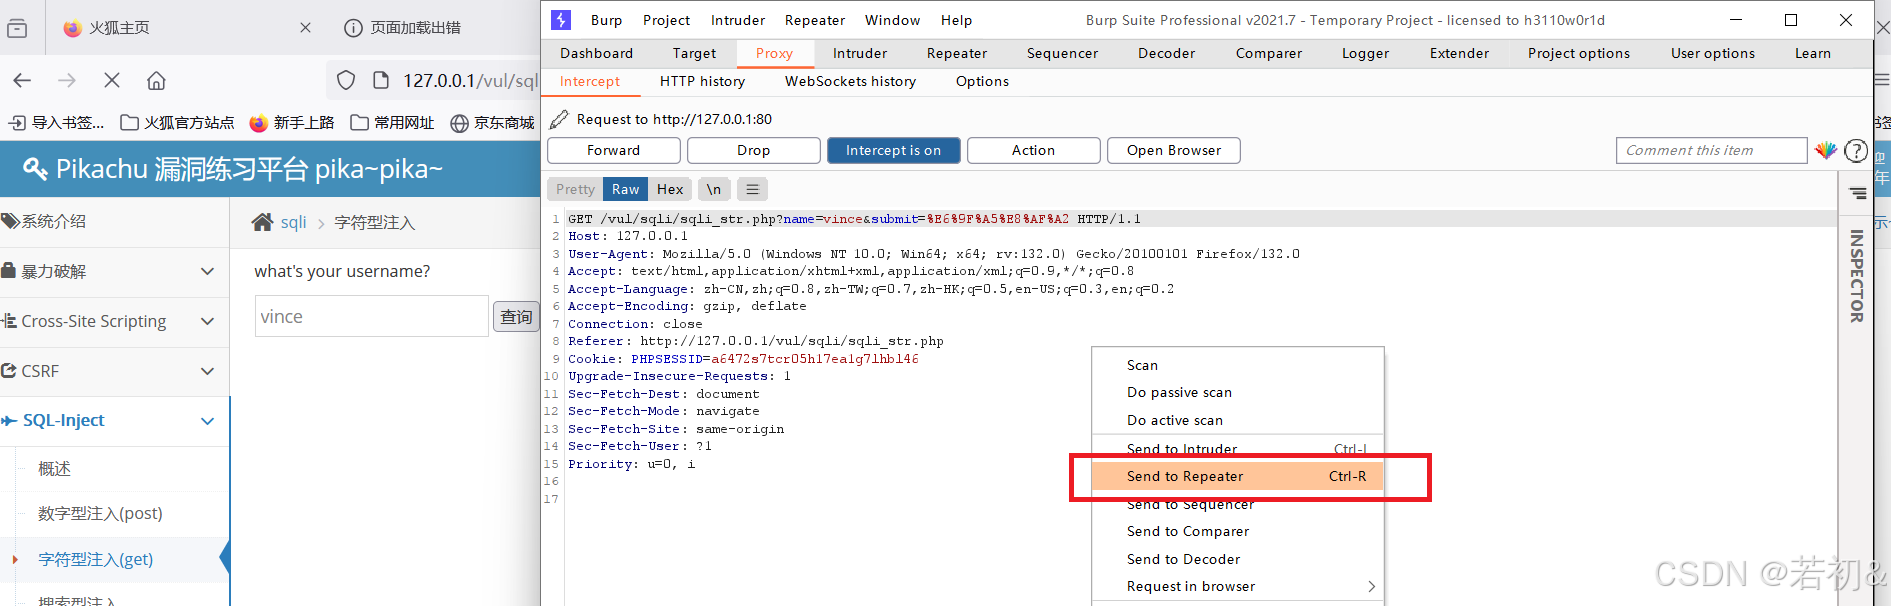Switch to Raw view
This screenshot has height=606, width=1891.
pos(626,189)
